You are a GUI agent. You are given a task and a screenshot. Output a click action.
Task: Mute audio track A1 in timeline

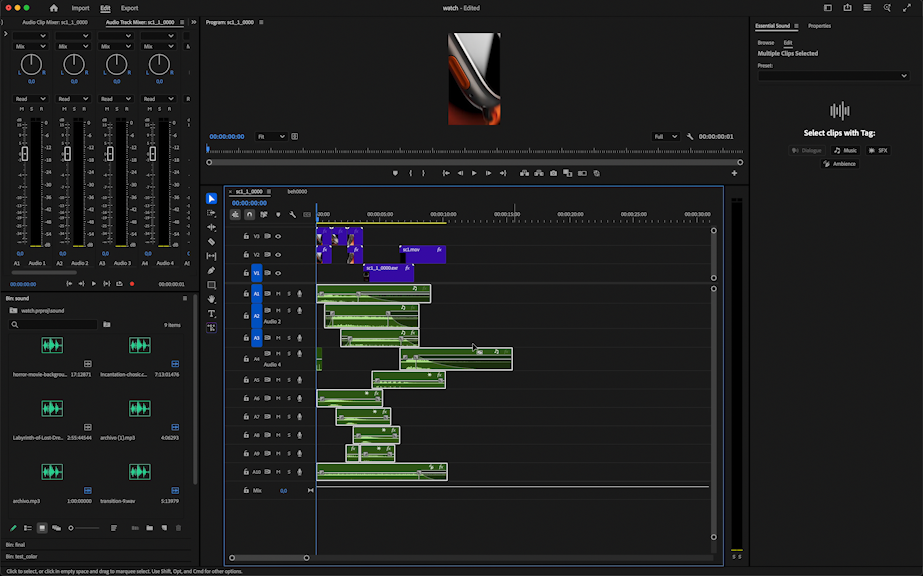278,294
